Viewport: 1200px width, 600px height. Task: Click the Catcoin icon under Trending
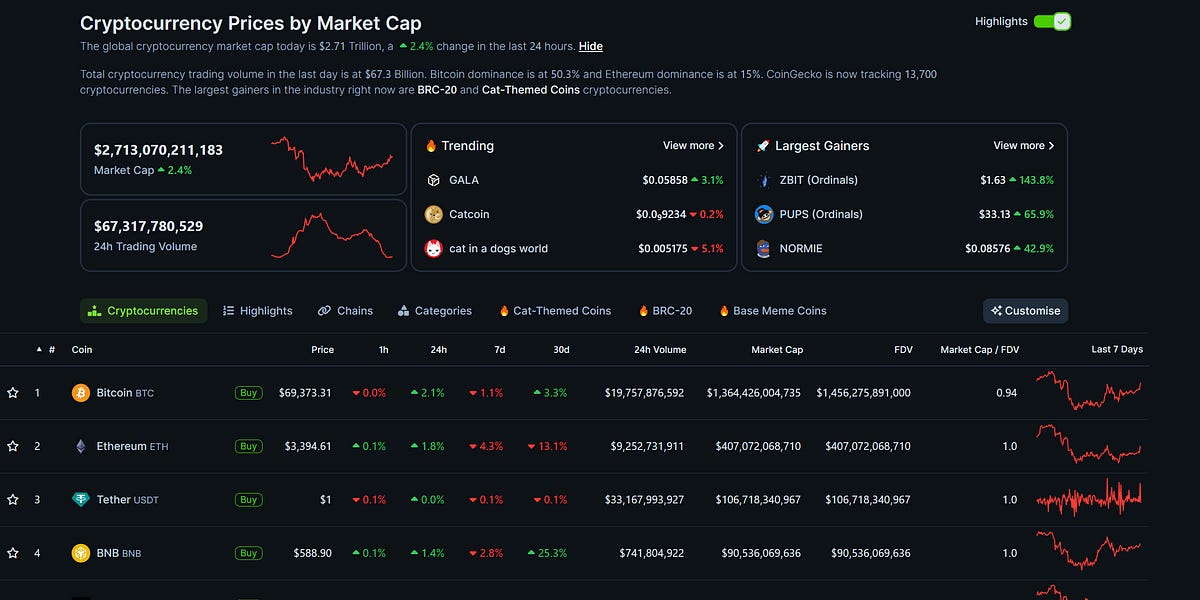tap(433, 214)
